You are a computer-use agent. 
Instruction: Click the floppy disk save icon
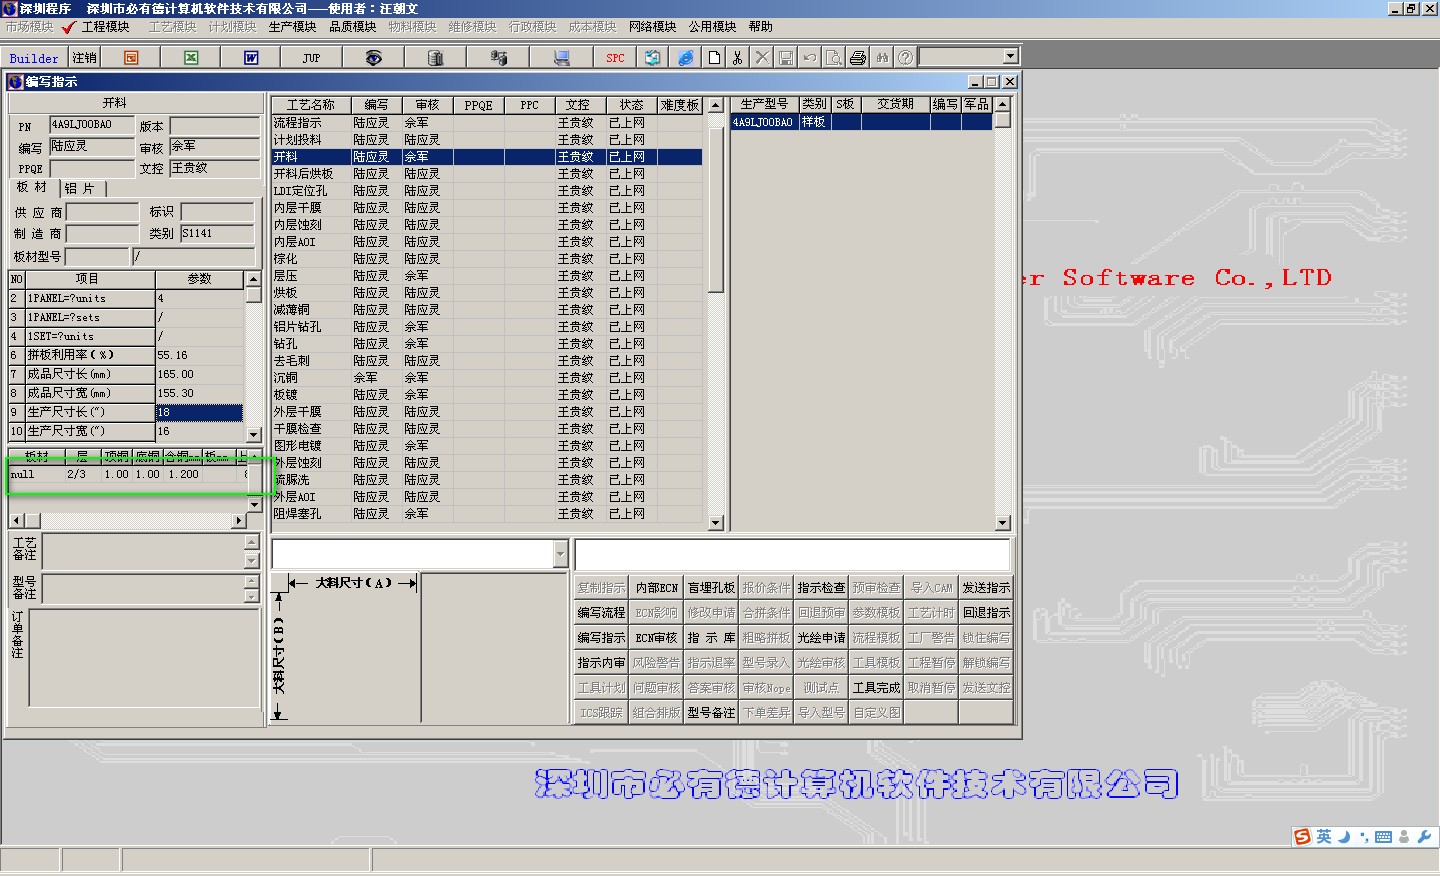pos(786,58)
